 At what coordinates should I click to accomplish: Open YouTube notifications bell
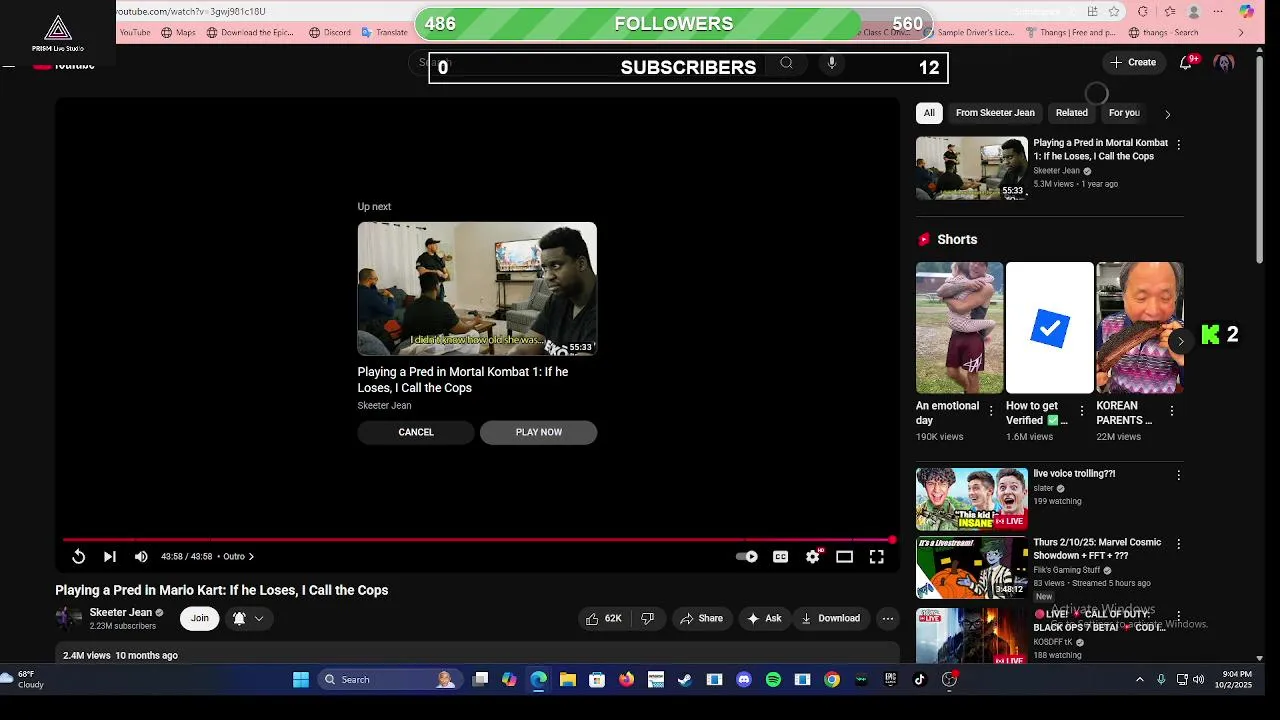(x=1186, y=62)
